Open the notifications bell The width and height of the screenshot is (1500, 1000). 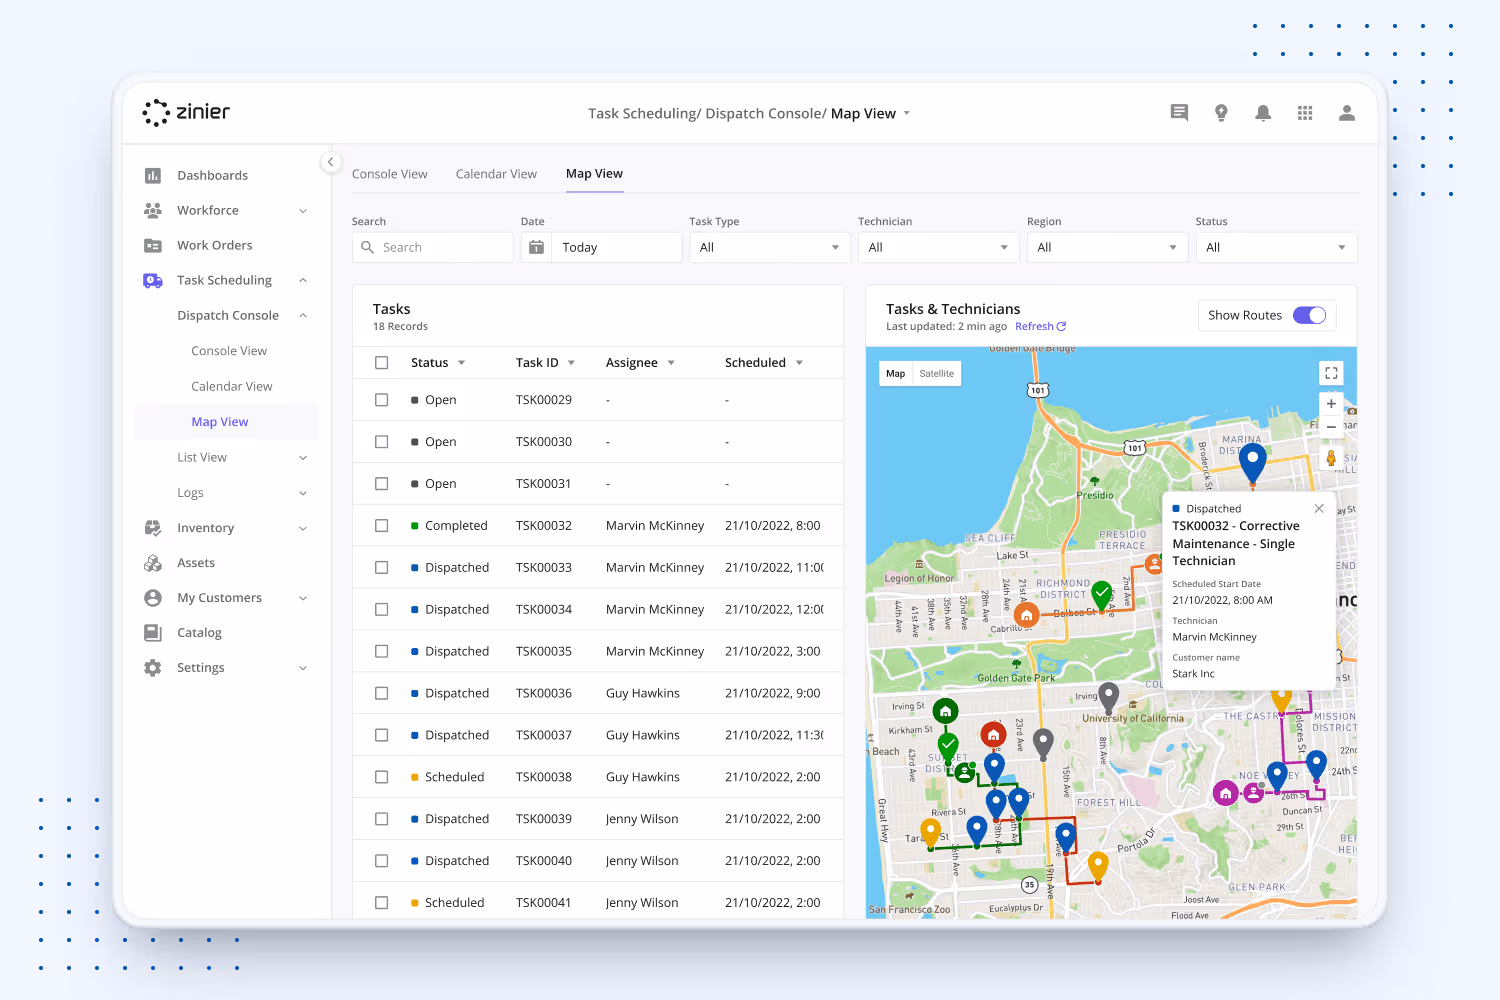point(1263,113)
